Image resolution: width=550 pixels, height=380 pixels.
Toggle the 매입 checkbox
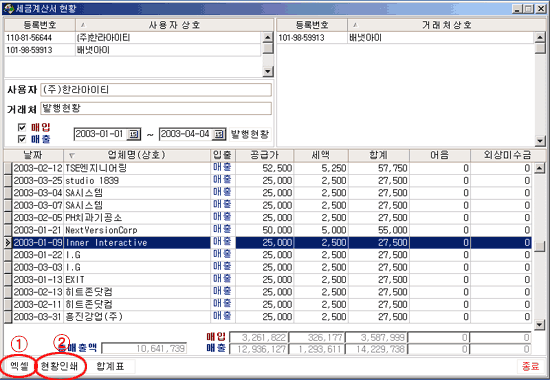[x=22, y=127]
